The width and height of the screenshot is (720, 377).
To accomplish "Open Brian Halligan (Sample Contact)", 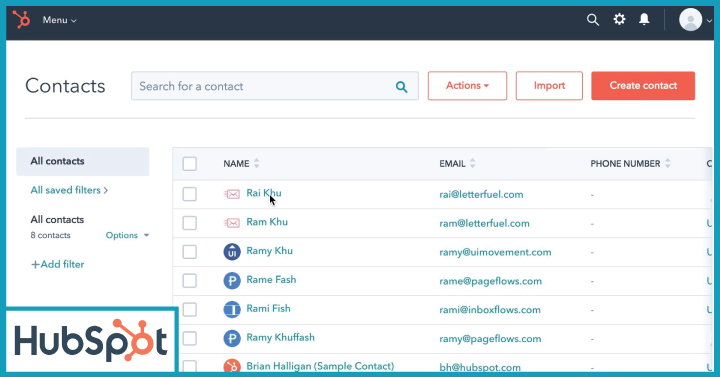I will (320, 366).
